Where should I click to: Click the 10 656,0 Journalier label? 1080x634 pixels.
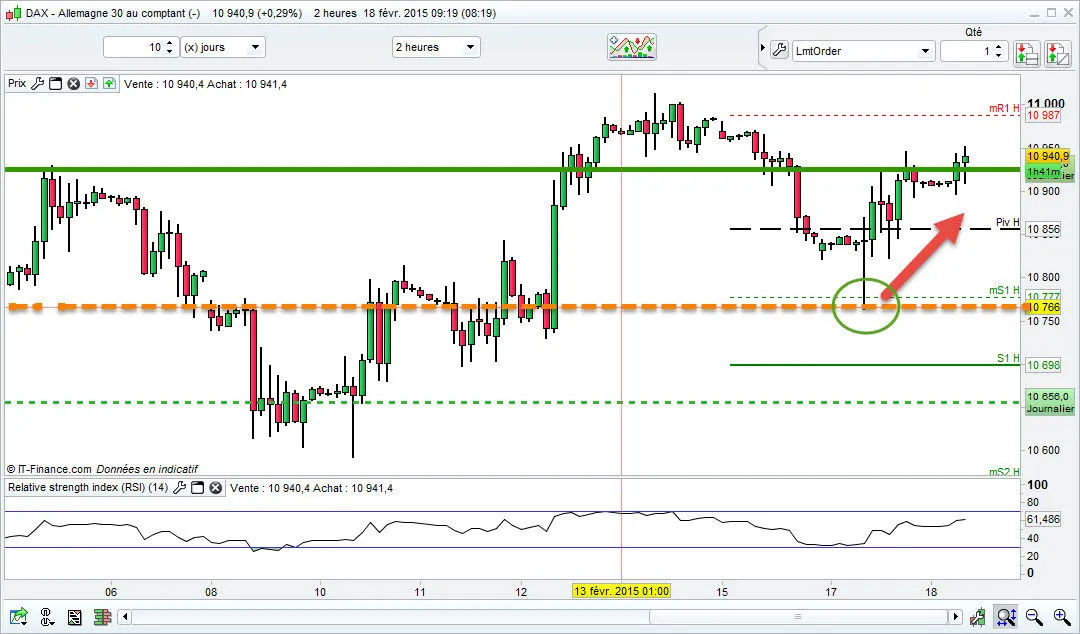coord(1050,402)
